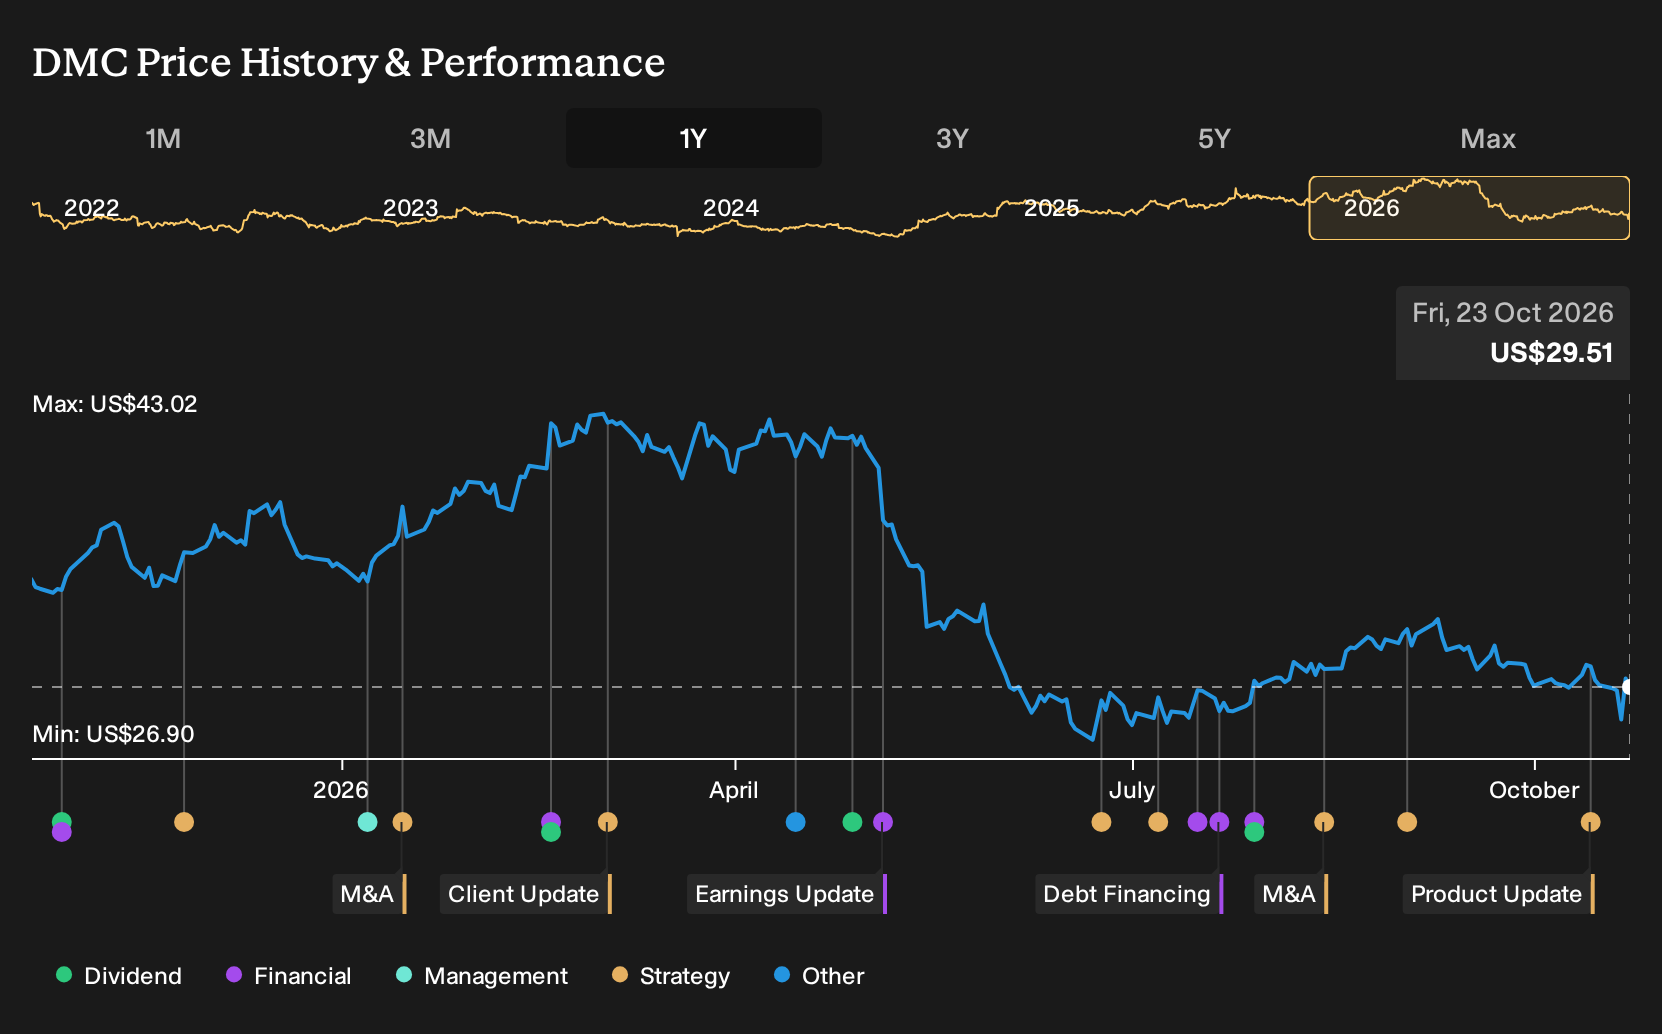Screen dimensions: 1662x1034
Task: Click the April axis label
Action: point(734,790)
